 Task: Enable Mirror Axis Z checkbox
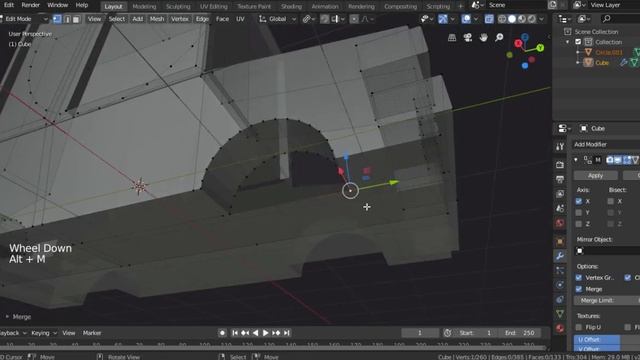(578, 224)
